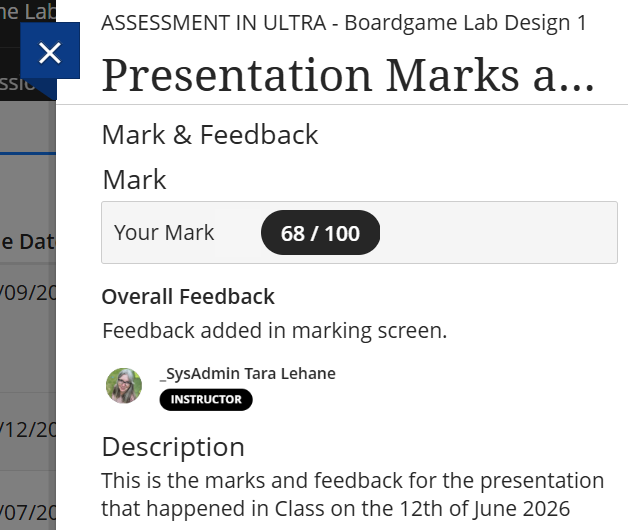Click the Mark section heading
The height and width of the screenshot is (530, 628).
pyautogui.click(x=134, y=179)
